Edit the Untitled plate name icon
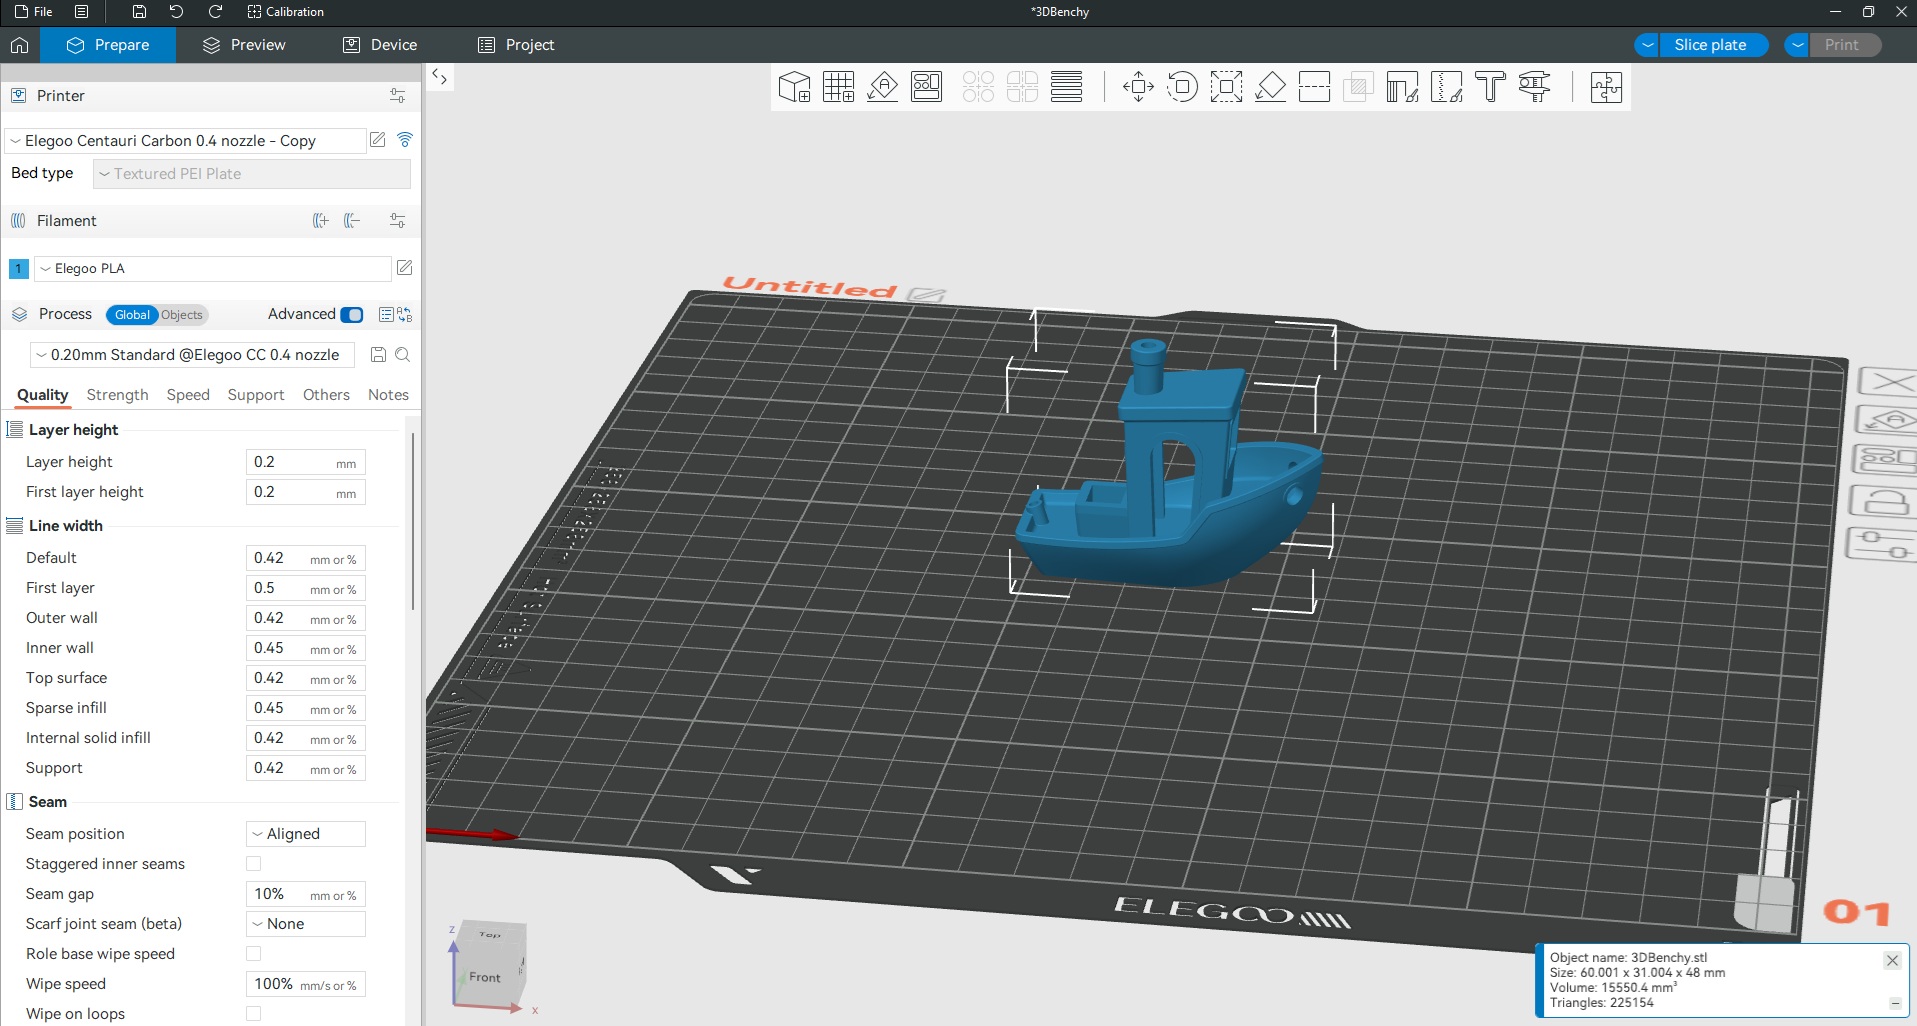The height and width of the screenshot is (1026, 1917). (x=927, y=295)
